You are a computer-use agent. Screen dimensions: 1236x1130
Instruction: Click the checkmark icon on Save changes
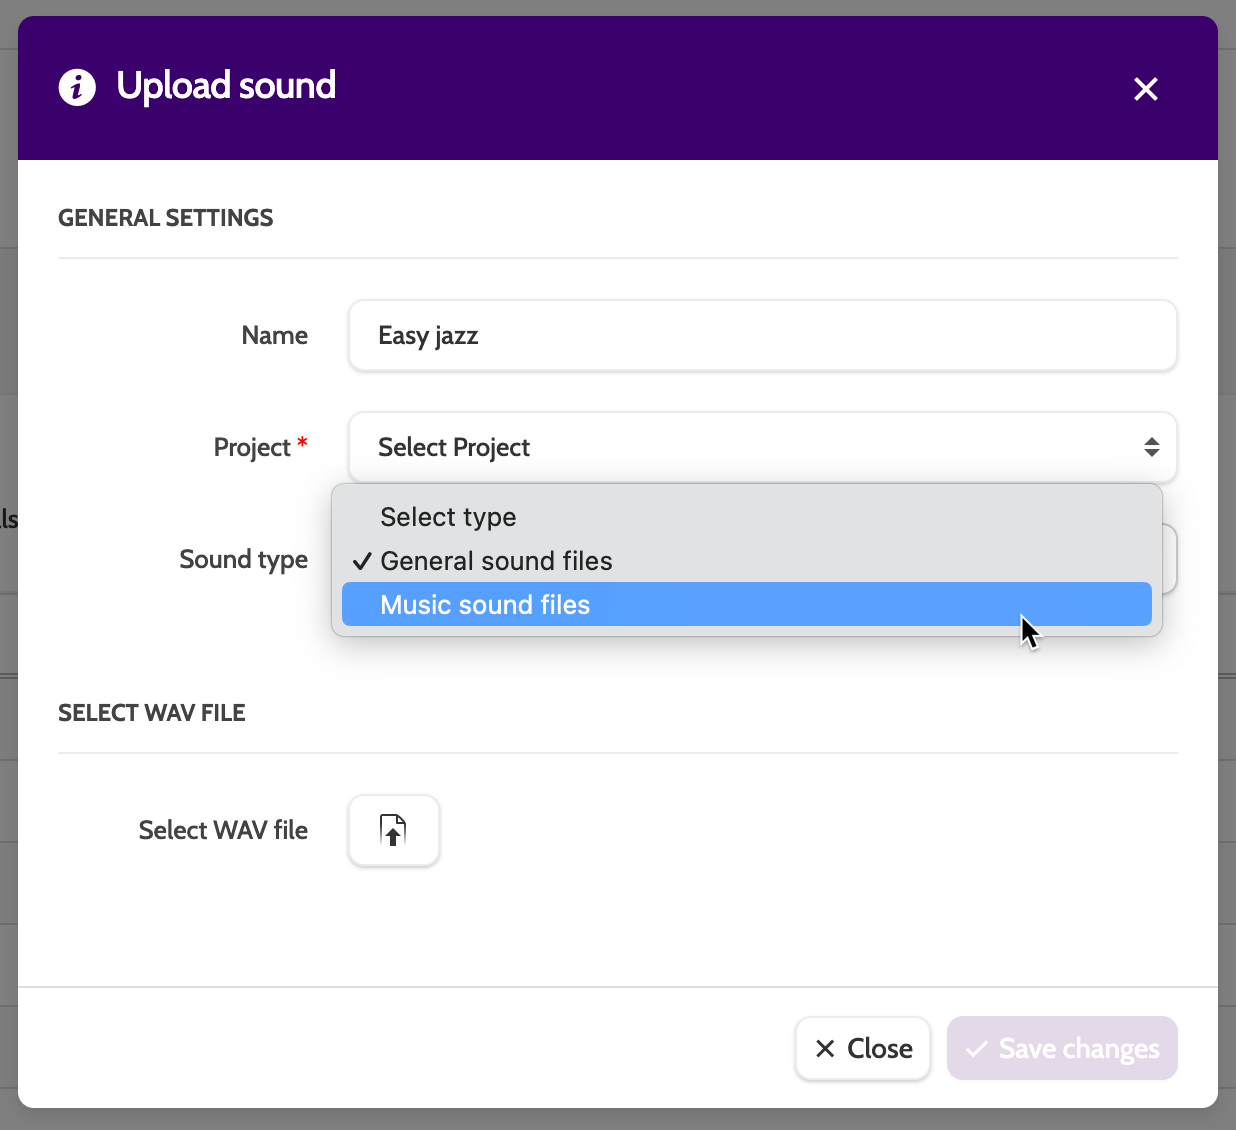click(x=976, y=1048)
